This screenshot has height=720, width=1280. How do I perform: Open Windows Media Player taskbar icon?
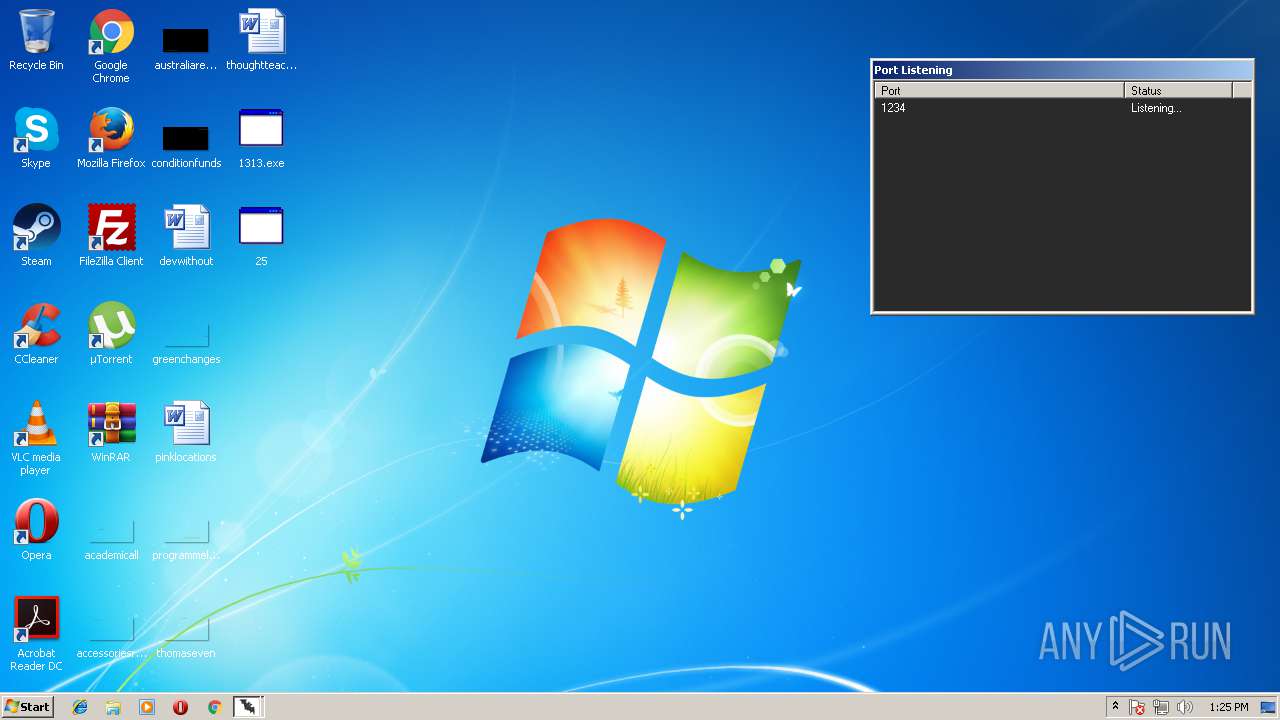[x=147, y=707]
